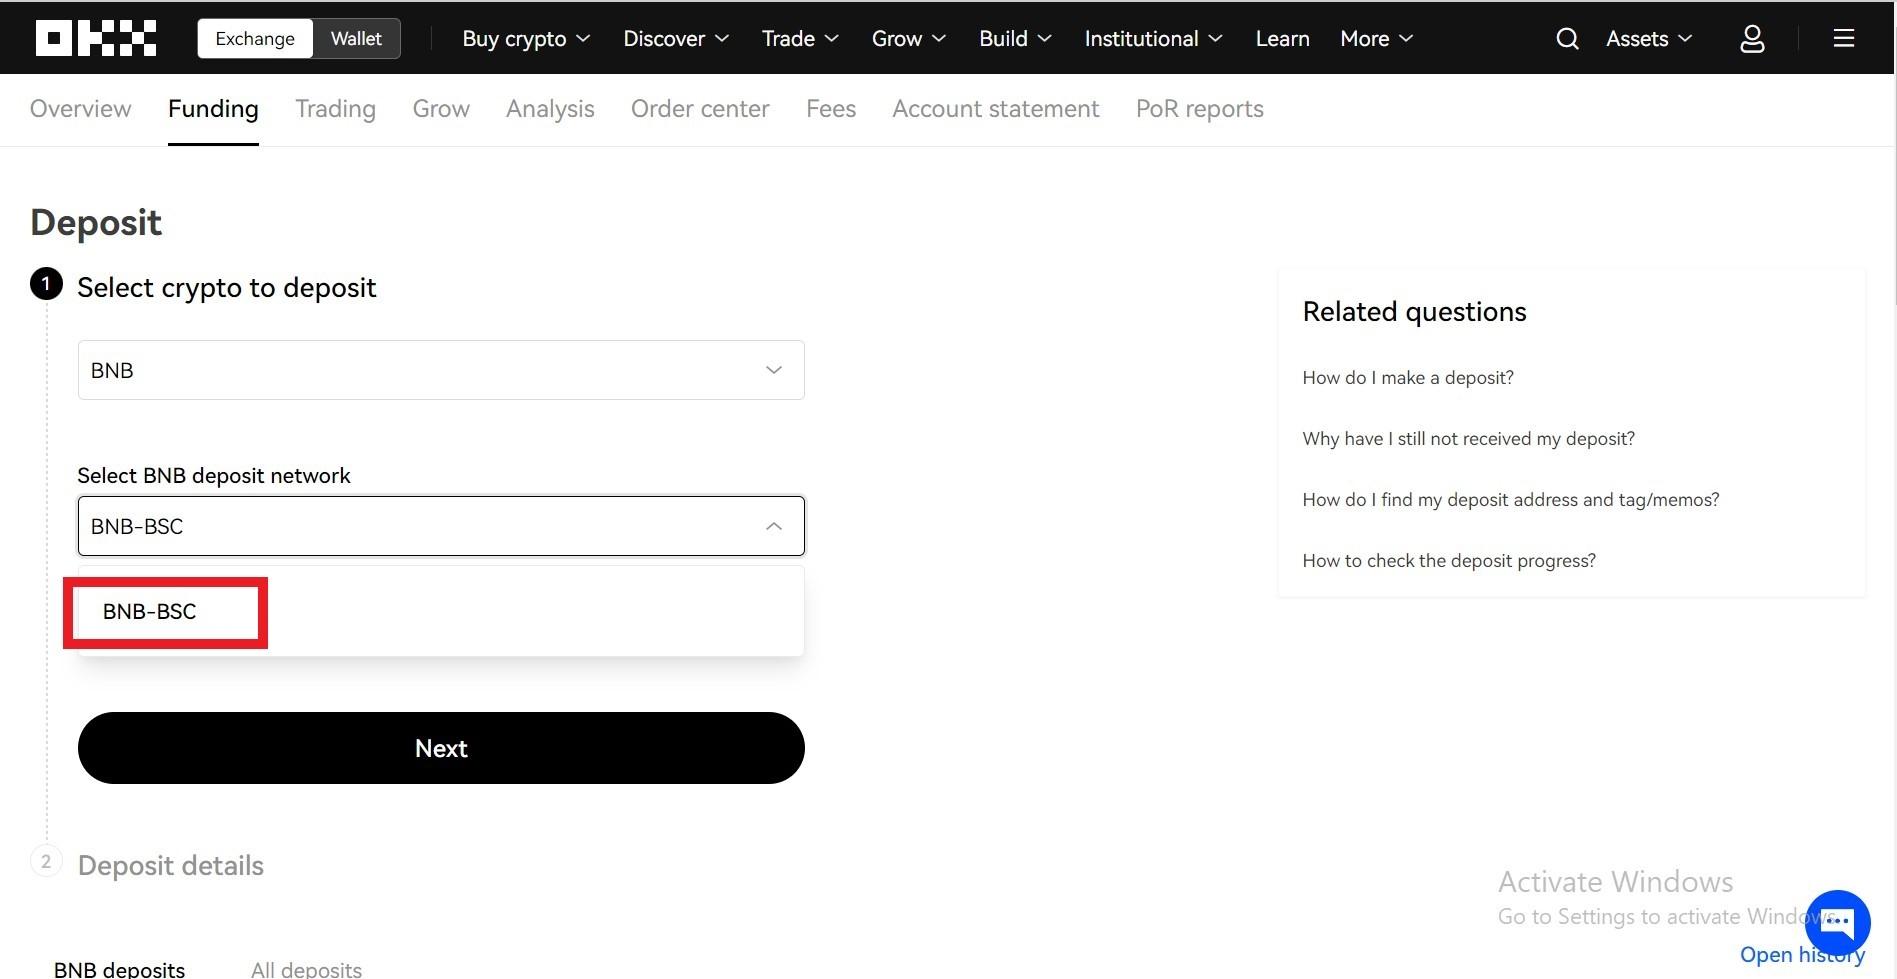Open the chat support bubble
The width and height of the screenshot is (1897, 979).
point(1837,922)
